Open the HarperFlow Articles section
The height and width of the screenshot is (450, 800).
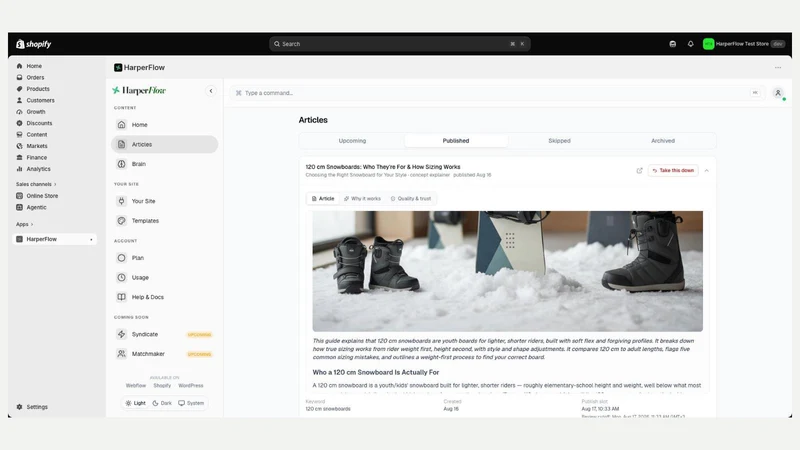point(164,144)
